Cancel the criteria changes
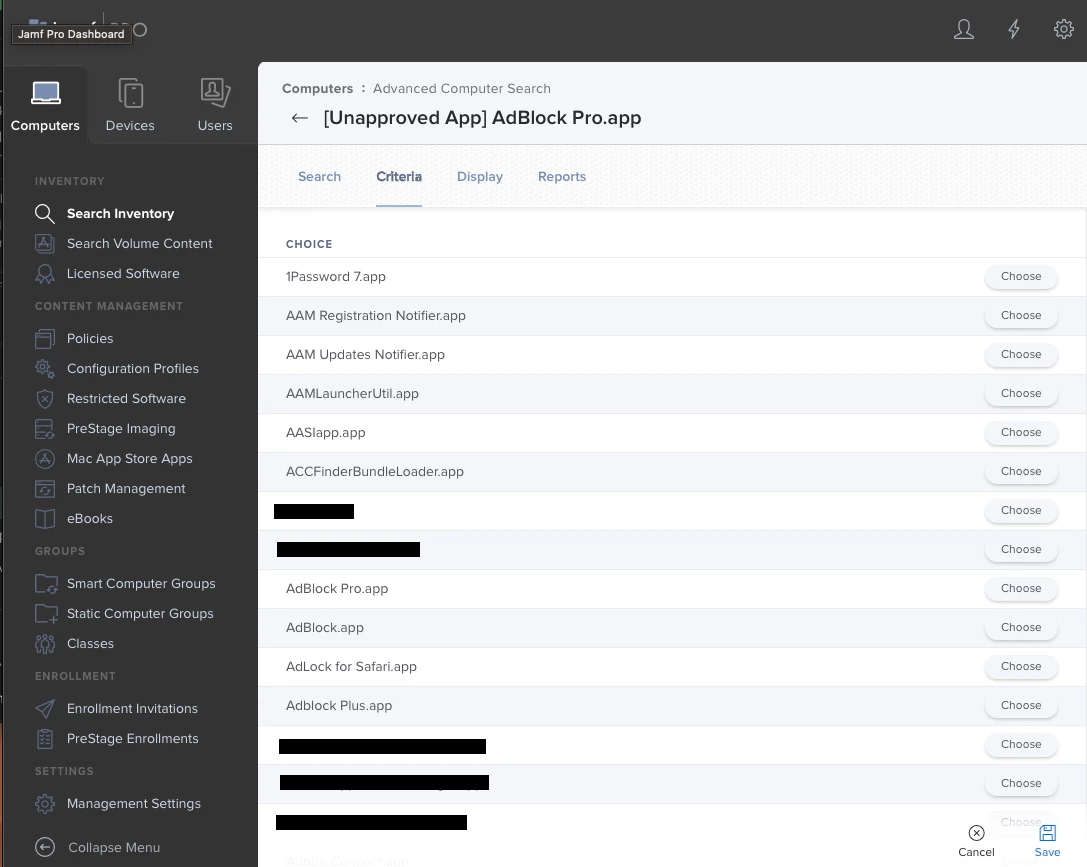1087x867 pixels. [976, 841]
